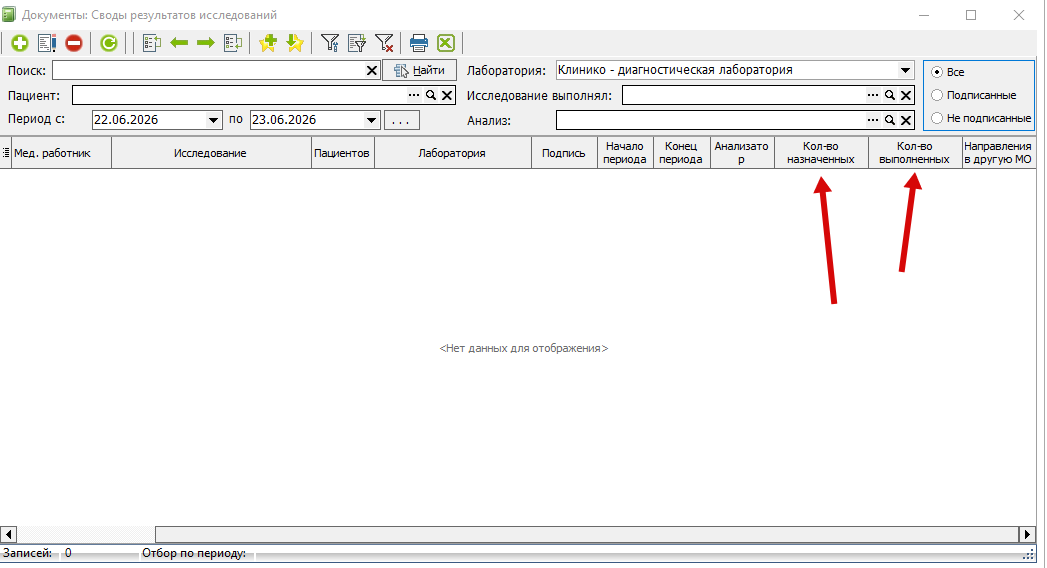
Task: Sort by the Мед. работник column
Action: click(x=61, y=153)
